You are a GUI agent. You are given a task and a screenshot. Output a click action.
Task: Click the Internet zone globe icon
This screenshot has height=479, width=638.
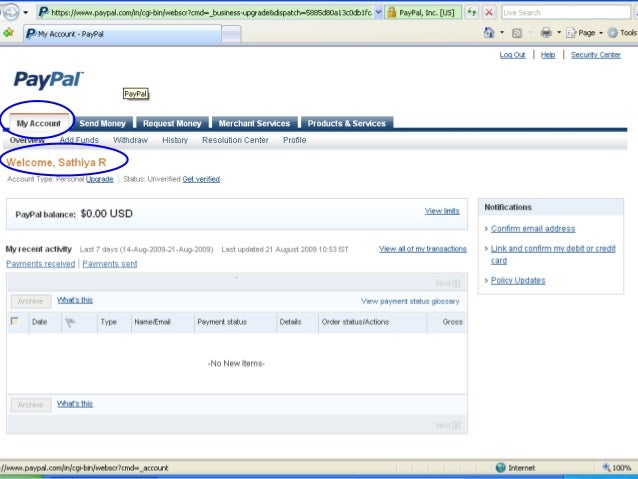pyautogui.click(x=500, y=468)
